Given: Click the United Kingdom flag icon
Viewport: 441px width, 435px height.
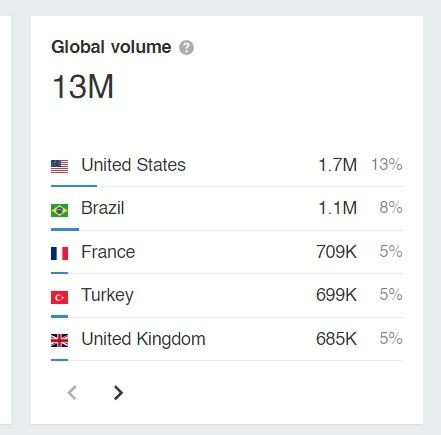Looking at the screenshot, I should (x=59, y=340).
